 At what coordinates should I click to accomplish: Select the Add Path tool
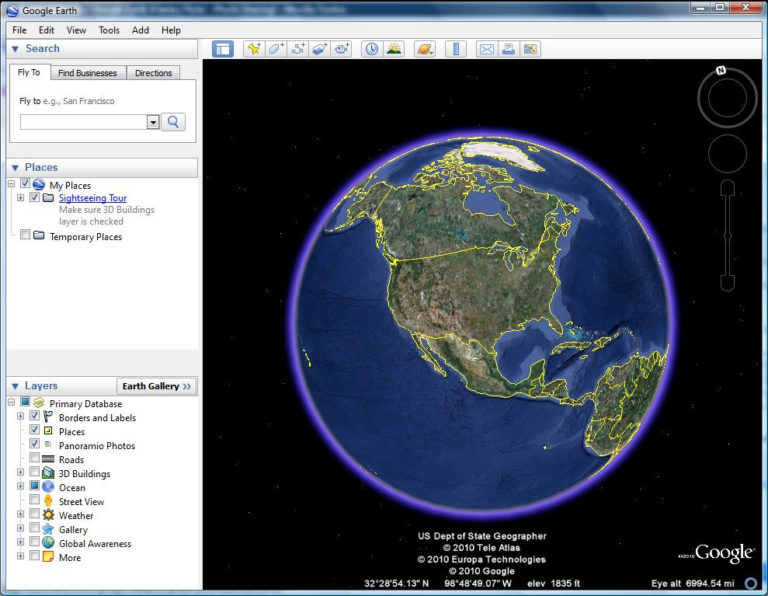[x=298, y=49]
